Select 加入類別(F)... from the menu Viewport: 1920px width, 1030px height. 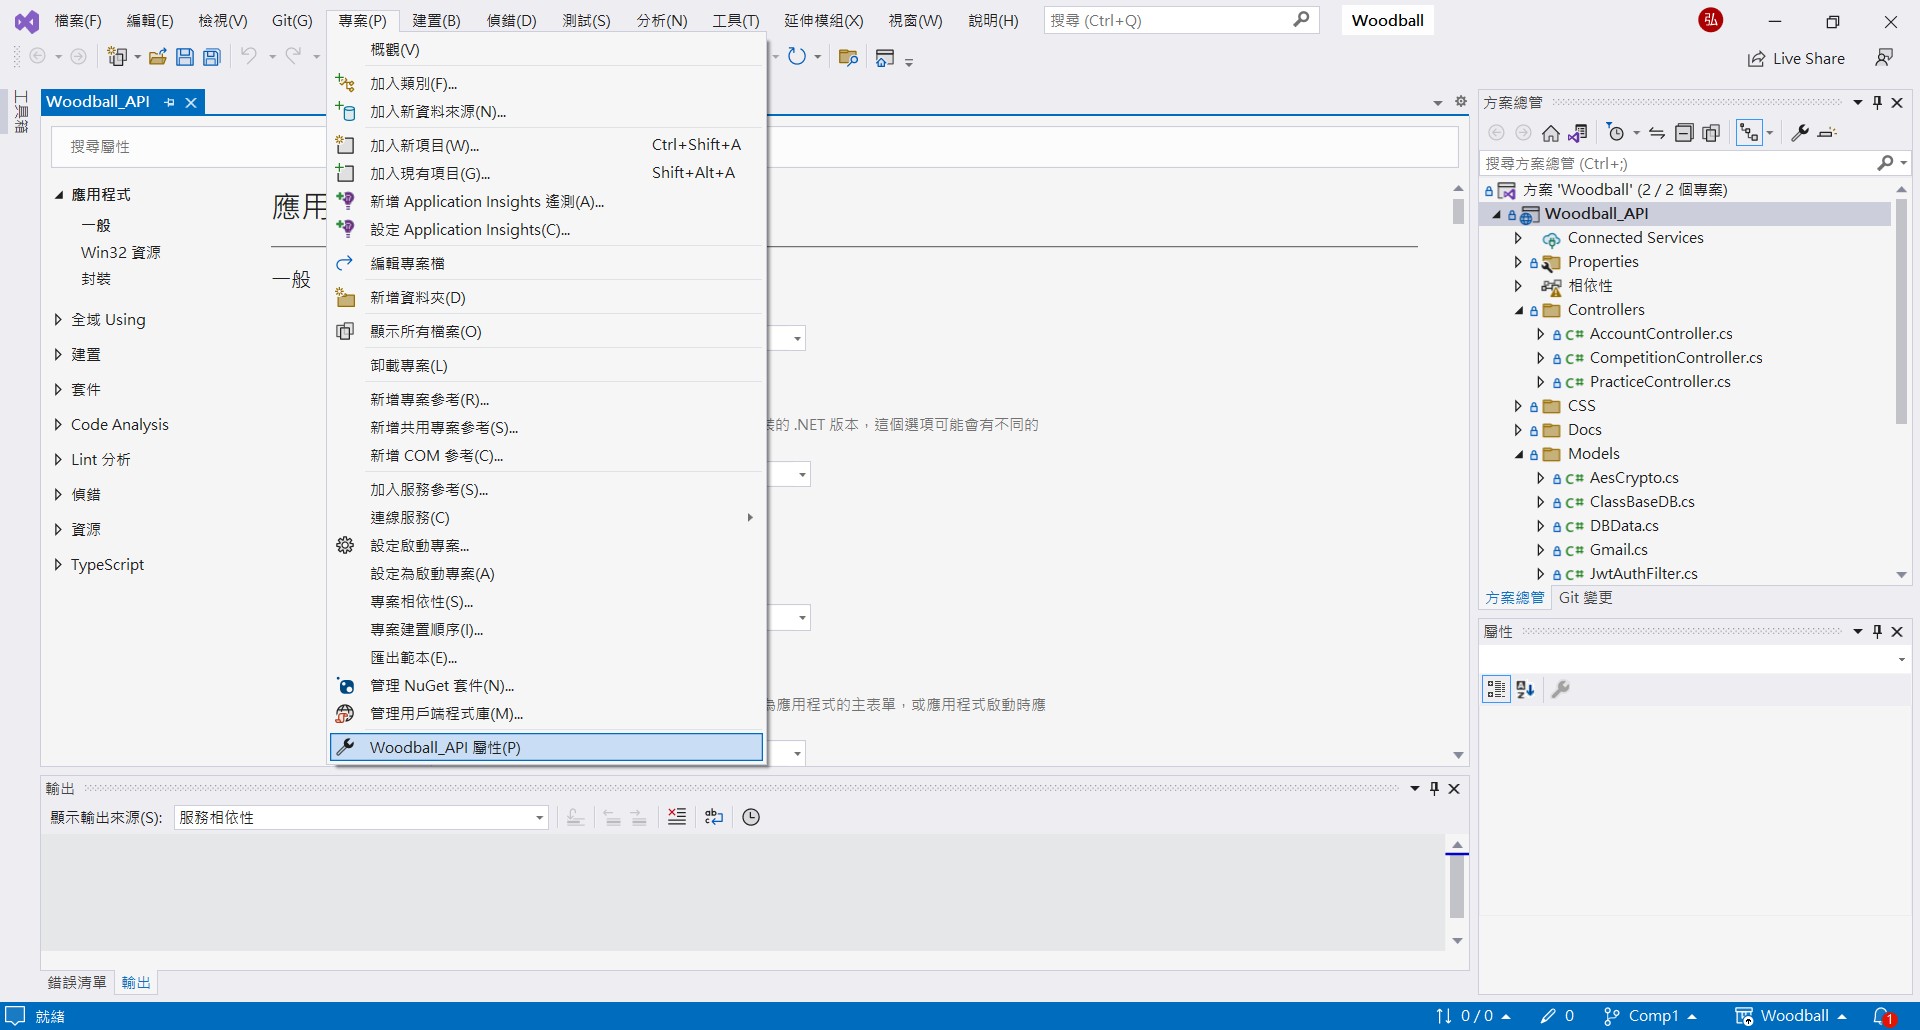coord(546,84)
